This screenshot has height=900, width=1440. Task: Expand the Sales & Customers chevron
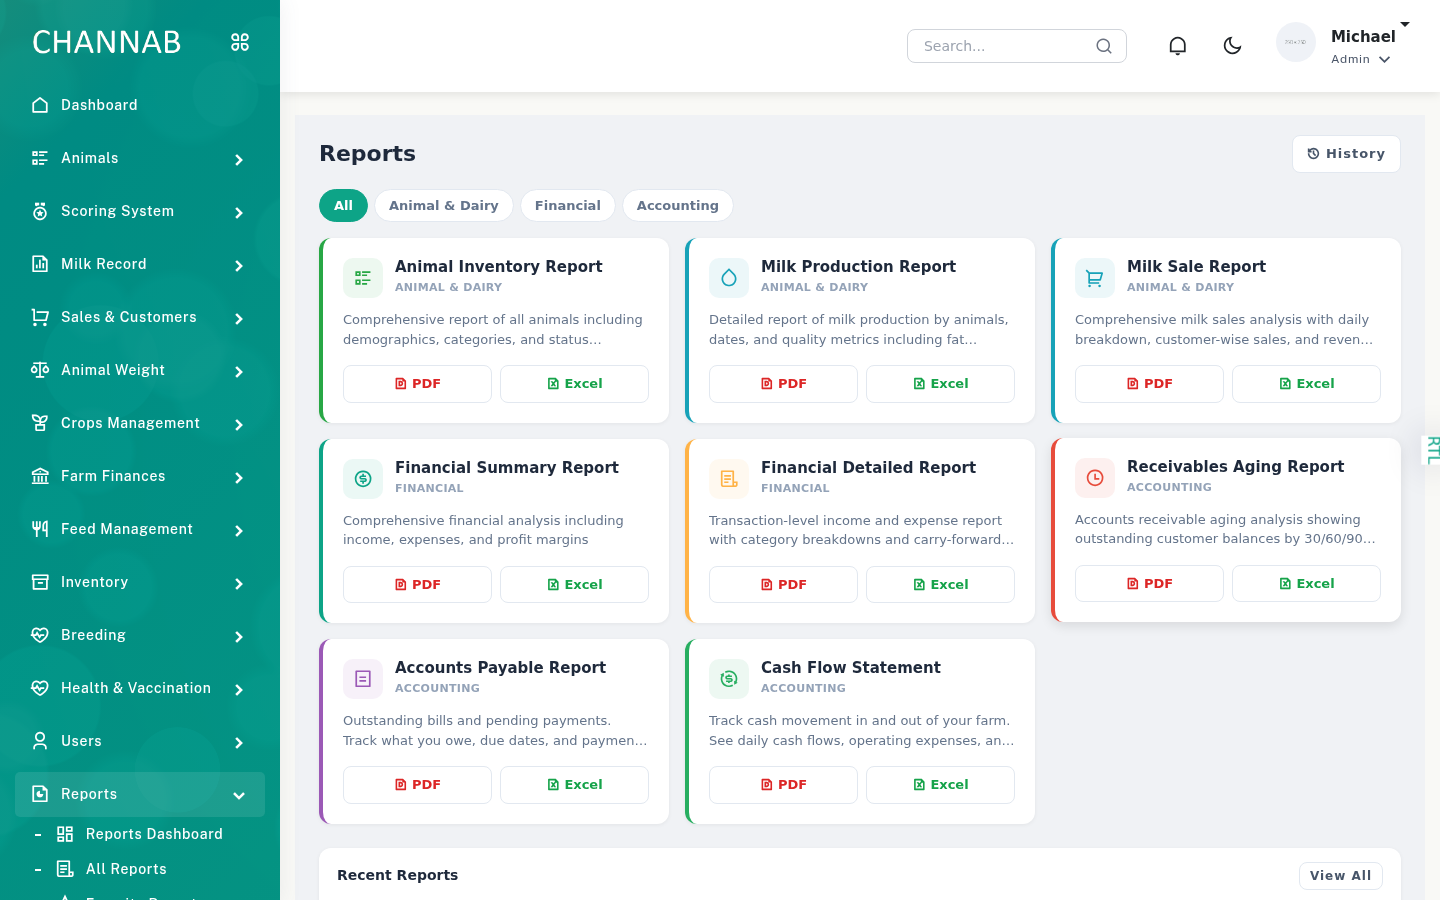(239, 318)
